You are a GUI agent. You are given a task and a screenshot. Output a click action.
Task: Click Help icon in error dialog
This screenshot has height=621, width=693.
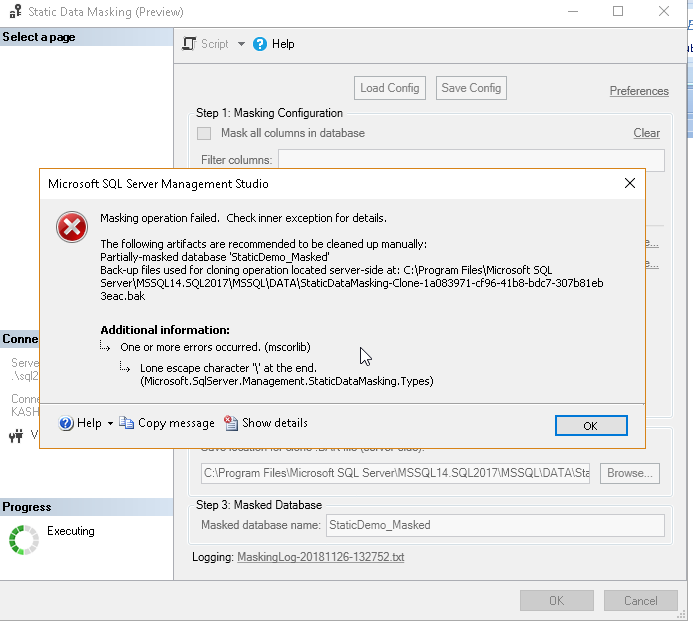tap(66, 423)
